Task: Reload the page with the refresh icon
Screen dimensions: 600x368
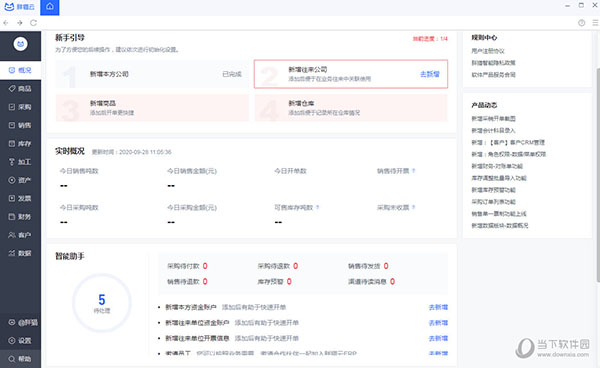Action: click(x=33, y=23)
